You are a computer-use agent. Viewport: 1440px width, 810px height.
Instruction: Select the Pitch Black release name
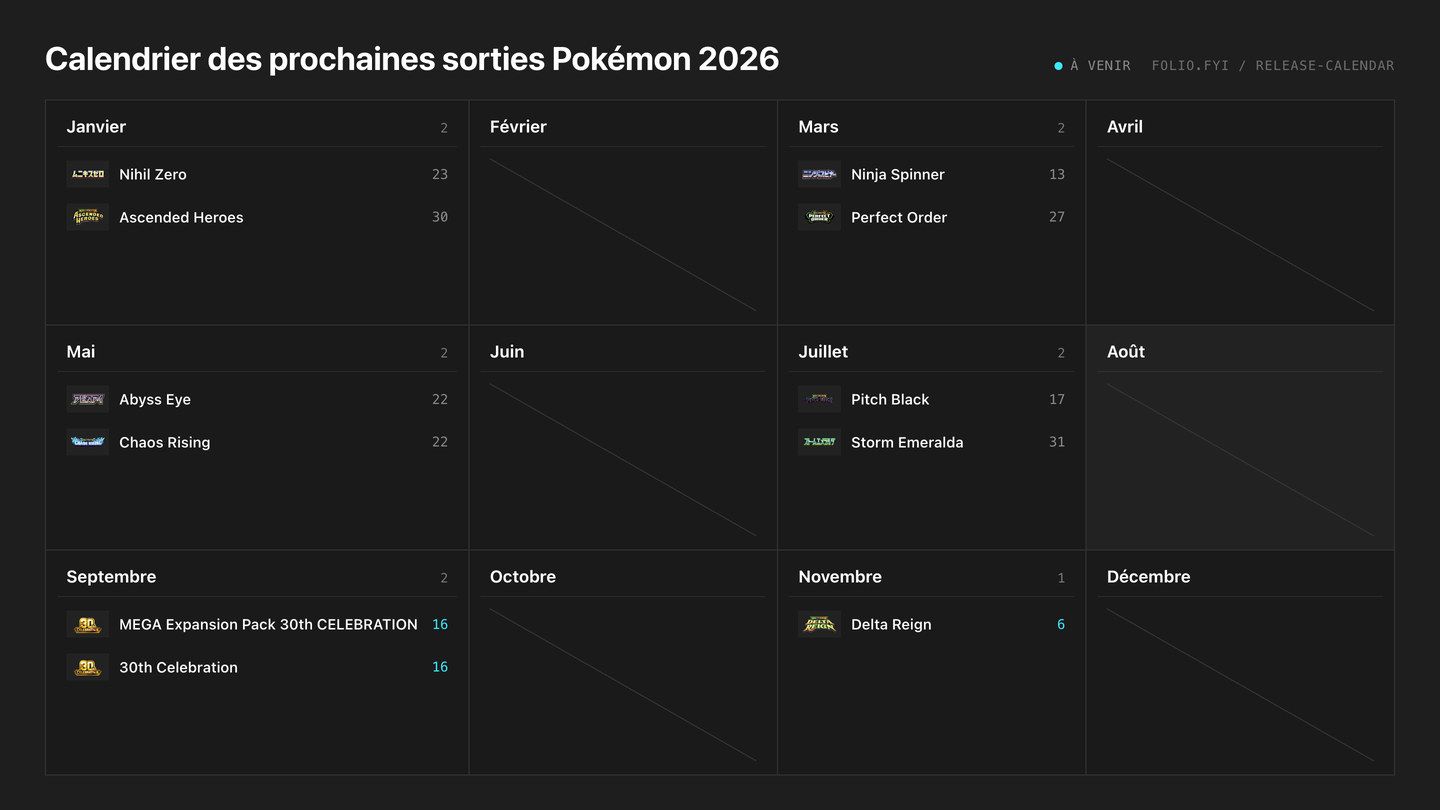tap(890, 399)
